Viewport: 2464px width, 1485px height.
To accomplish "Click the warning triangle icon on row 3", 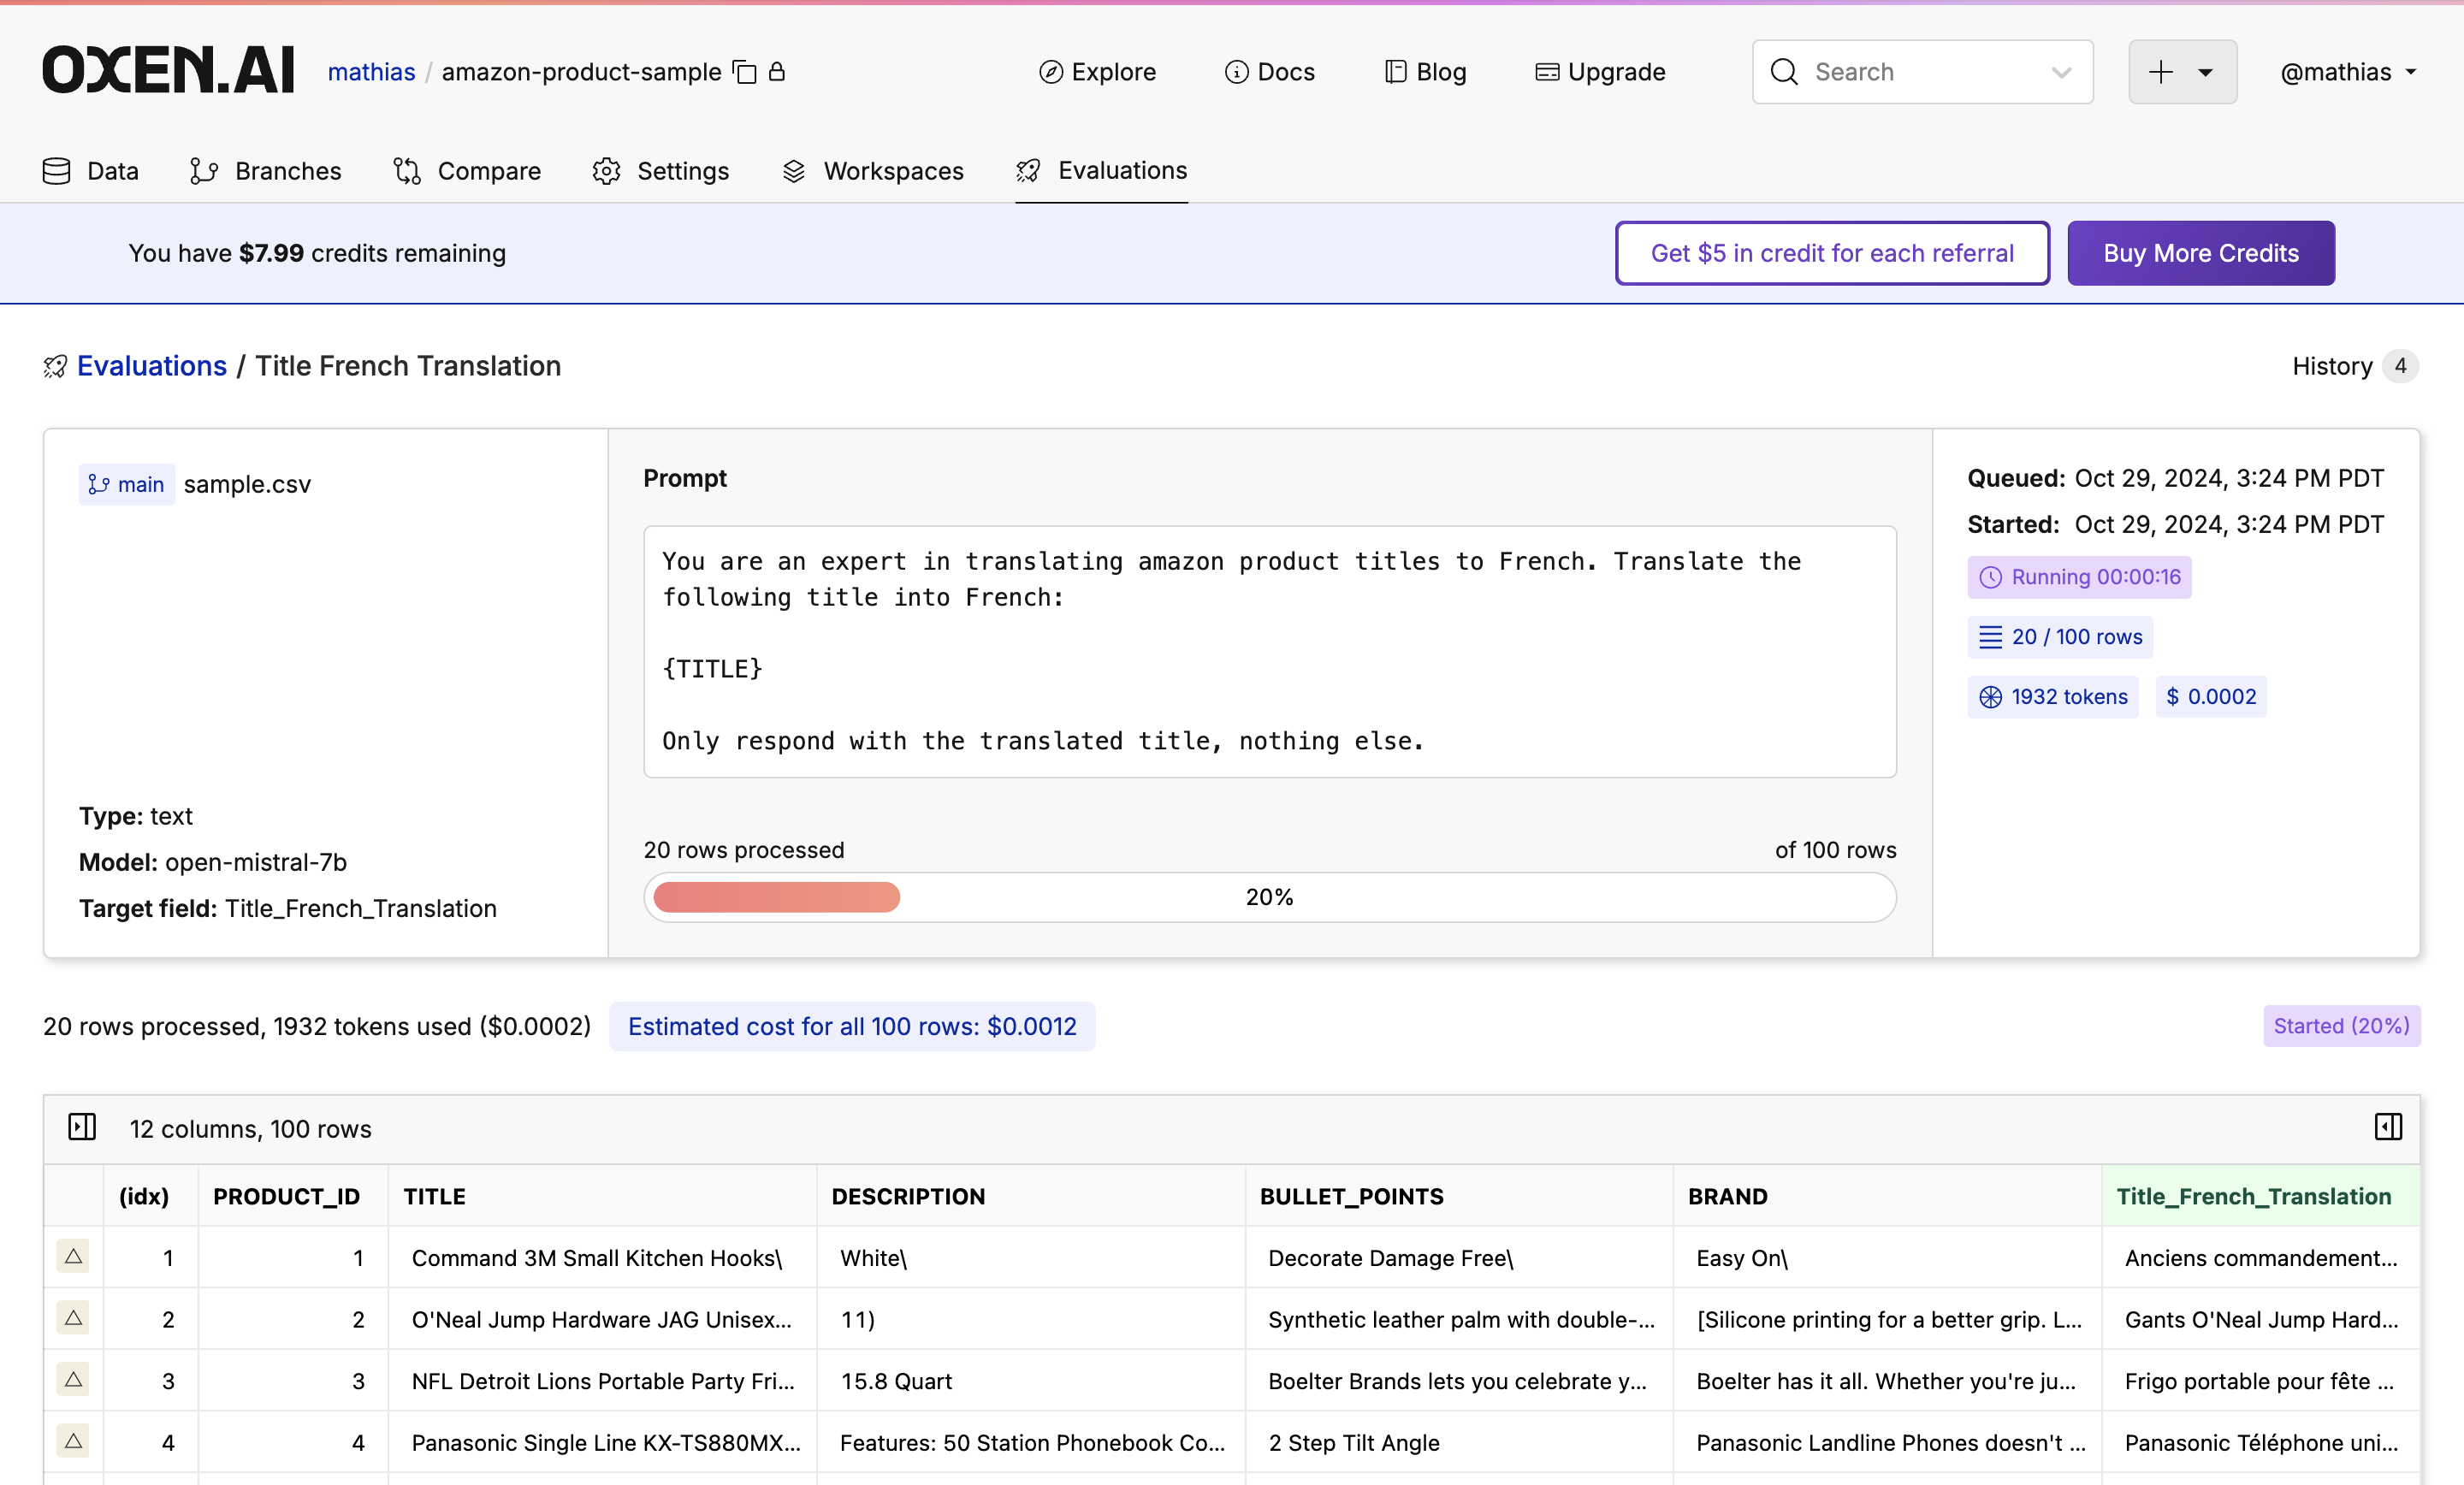I will click(x=73, y=1379).
